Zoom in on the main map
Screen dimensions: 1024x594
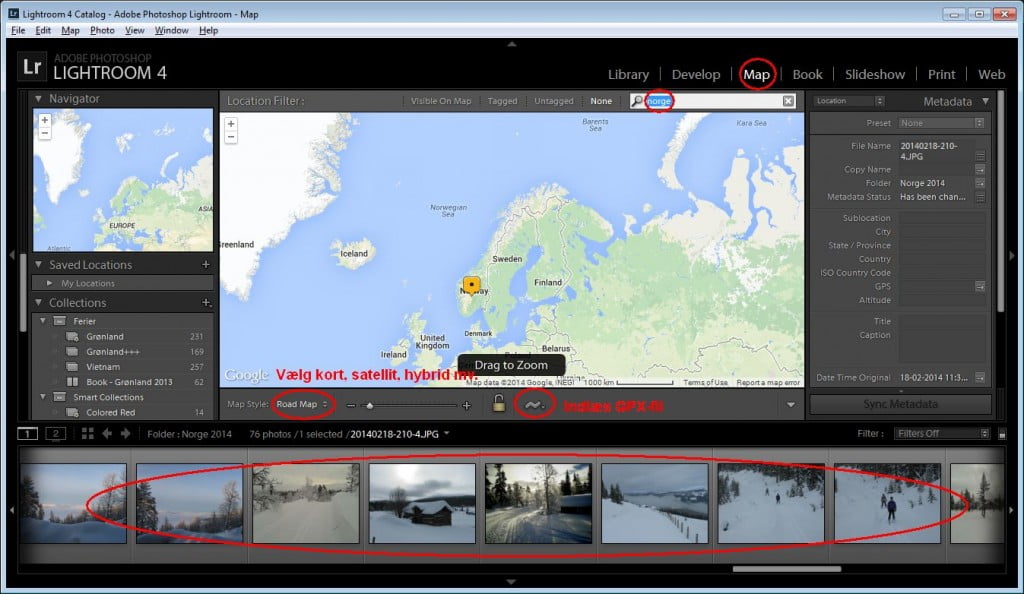[231, 124]
